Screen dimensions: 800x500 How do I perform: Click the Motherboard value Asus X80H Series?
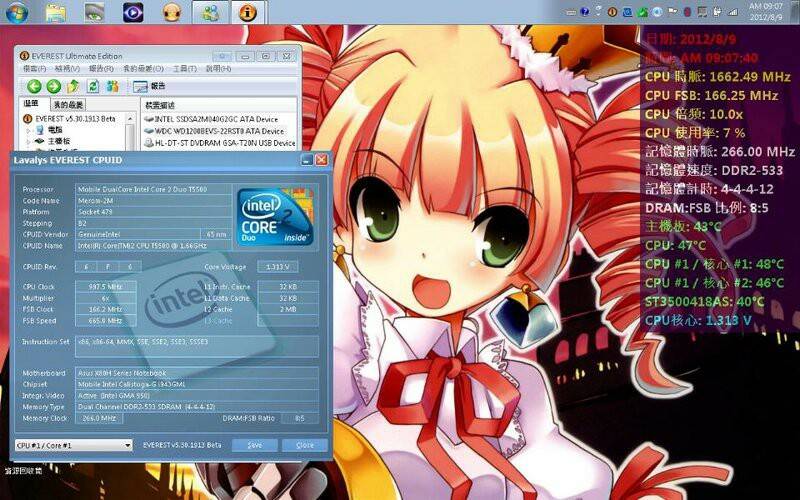(197, 373)
